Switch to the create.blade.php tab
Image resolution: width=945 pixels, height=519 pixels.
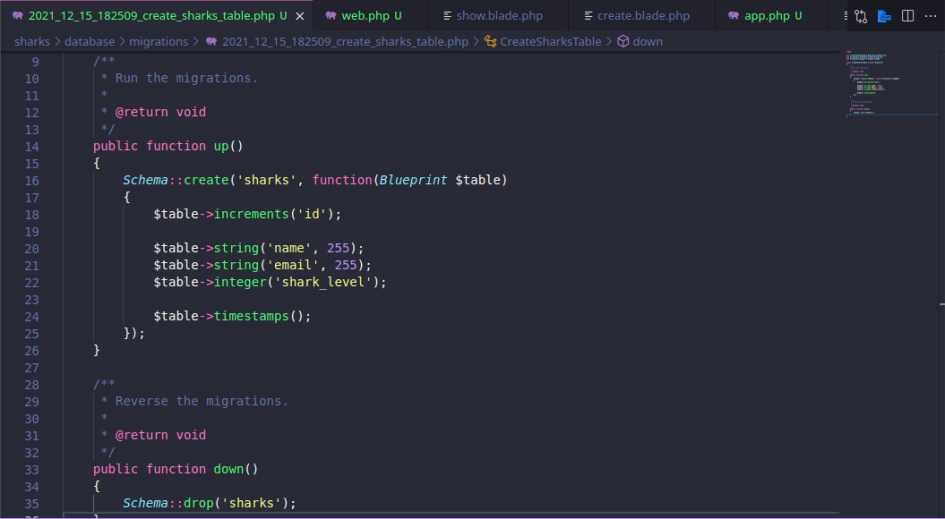pyautogui.click(x=641, y=16)
